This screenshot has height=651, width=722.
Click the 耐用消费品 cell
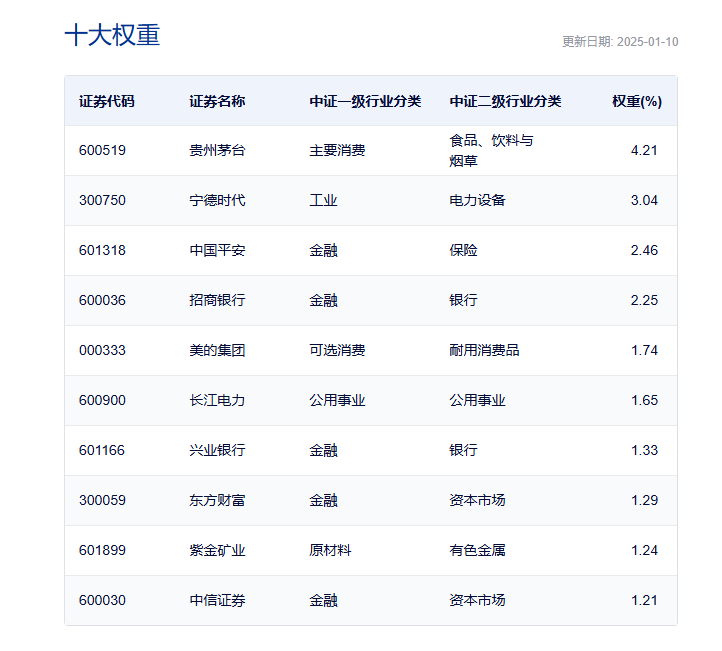[x=484, y=350]
